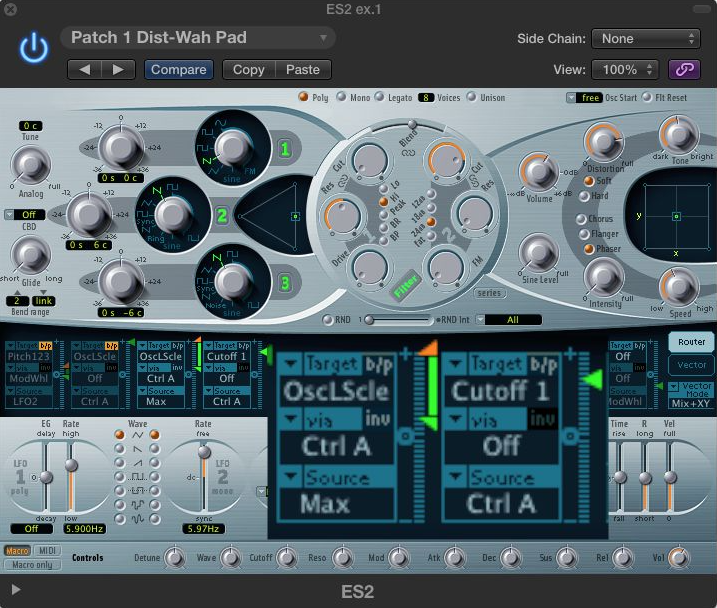Click the Detune macro knob

(174, 558)
